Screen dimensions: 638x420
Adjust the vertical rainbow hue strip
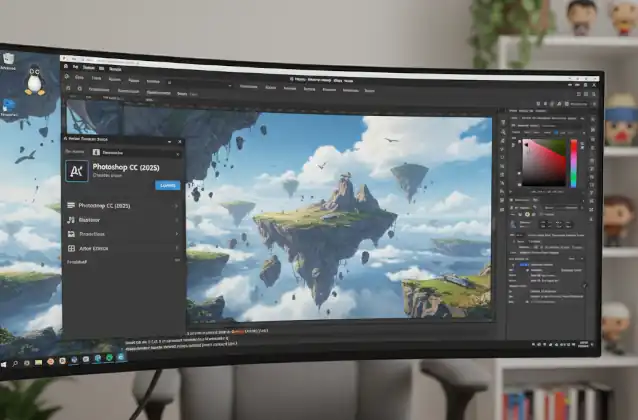(x=573, y=163)
